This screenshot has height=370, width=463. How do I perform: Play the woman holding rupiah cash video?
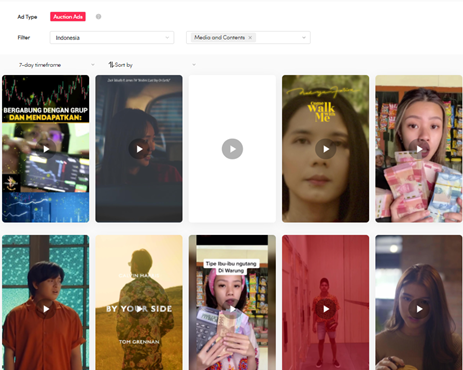(x=419, y=149)
